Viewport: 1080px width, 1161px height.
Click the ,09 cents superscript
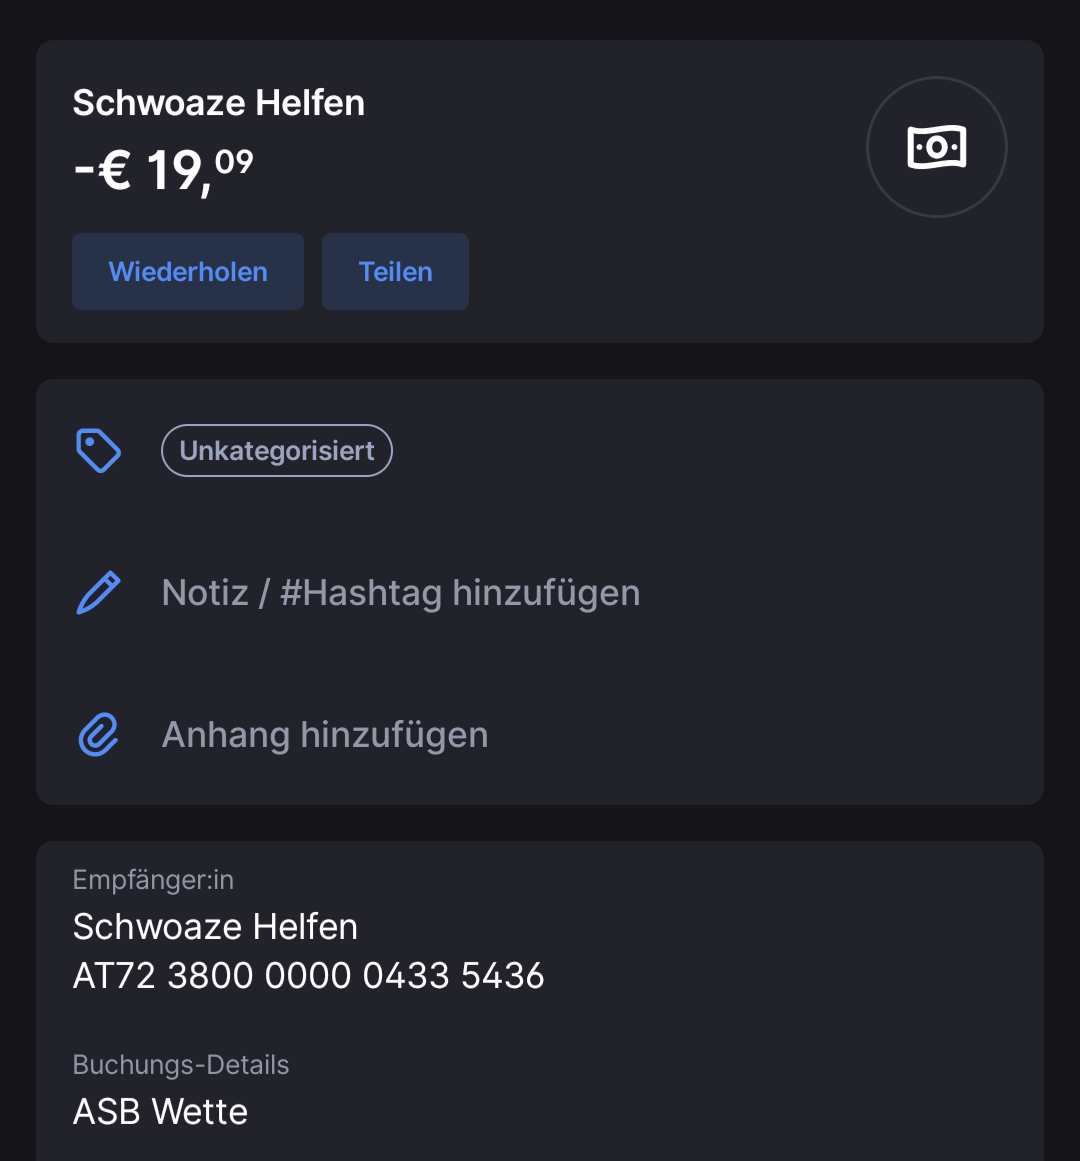point(234,161)
